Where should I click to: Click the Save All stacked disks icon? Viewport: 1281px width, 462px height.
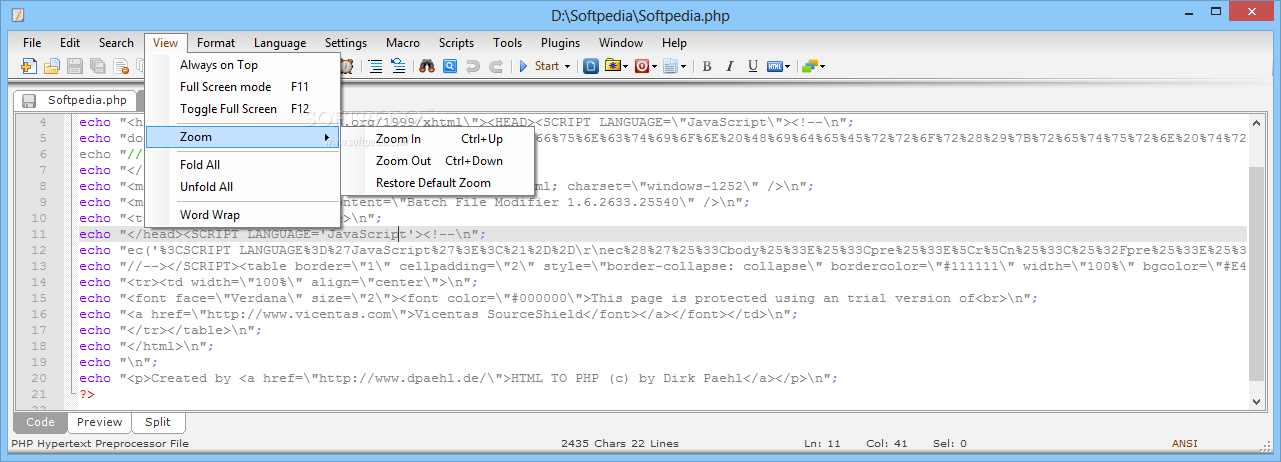coord(98,67)
